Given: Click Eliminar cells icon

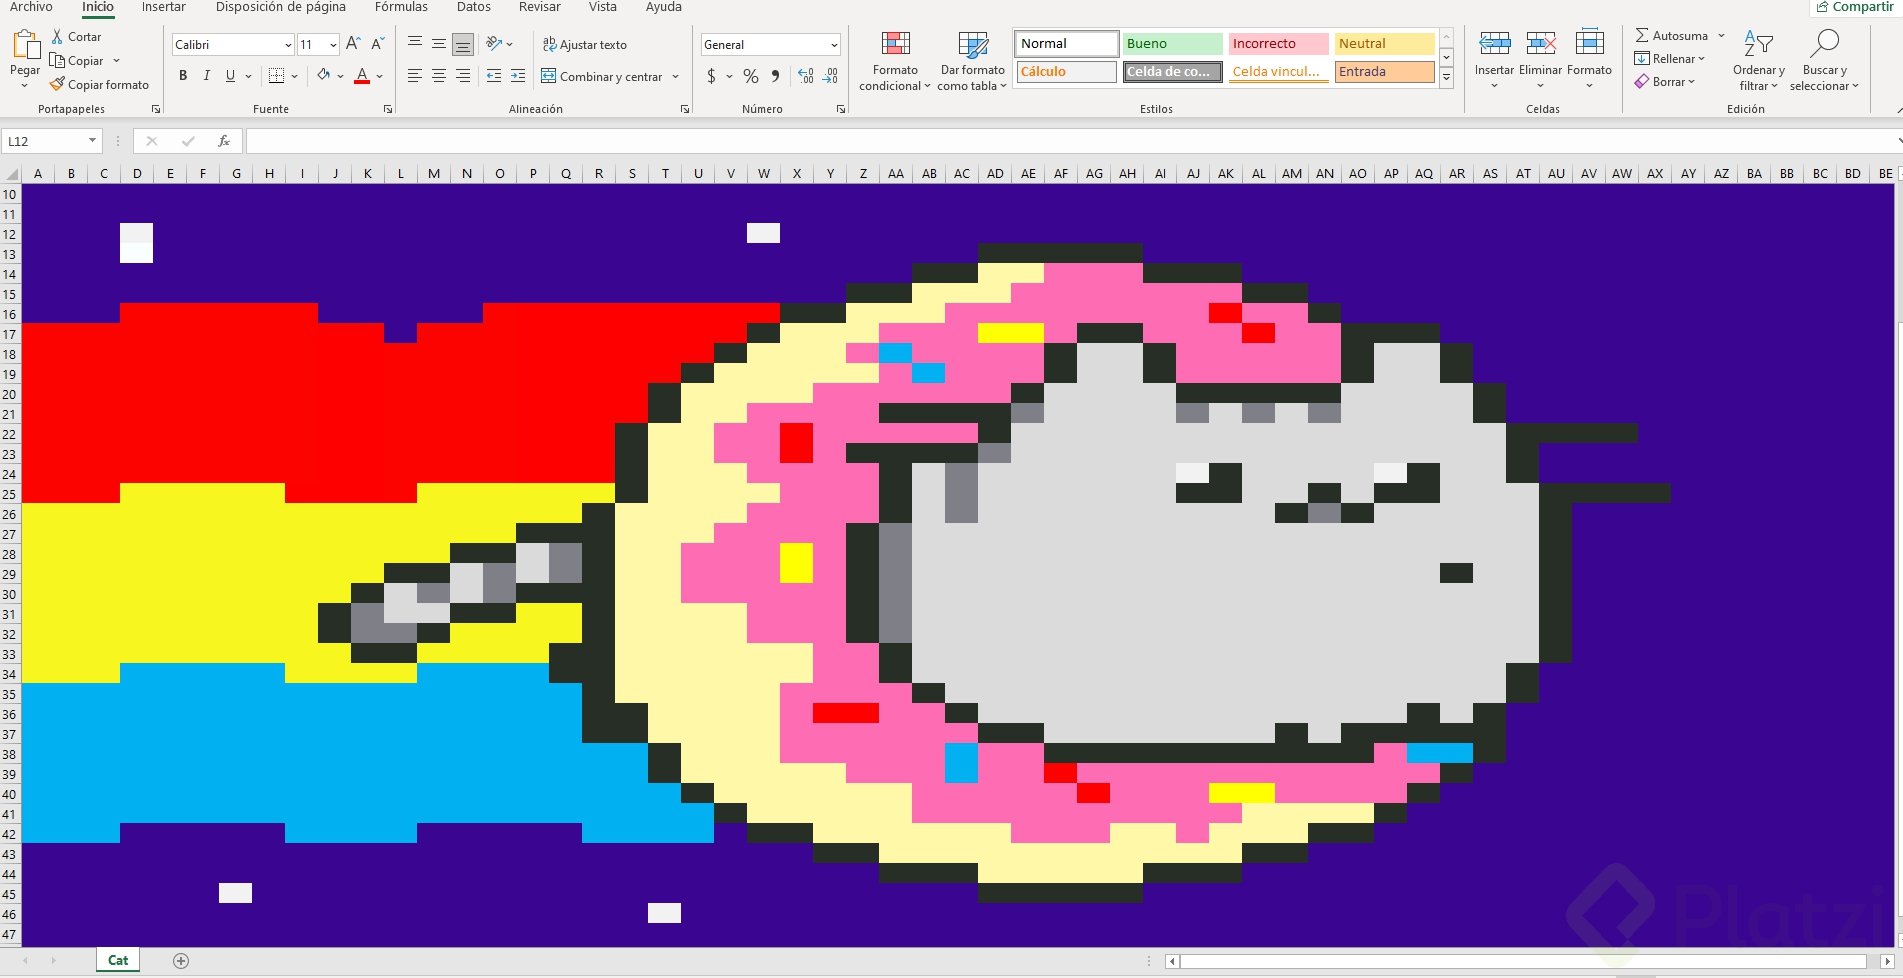Looking at the screenshot, I should click(x=1541, y=43).
